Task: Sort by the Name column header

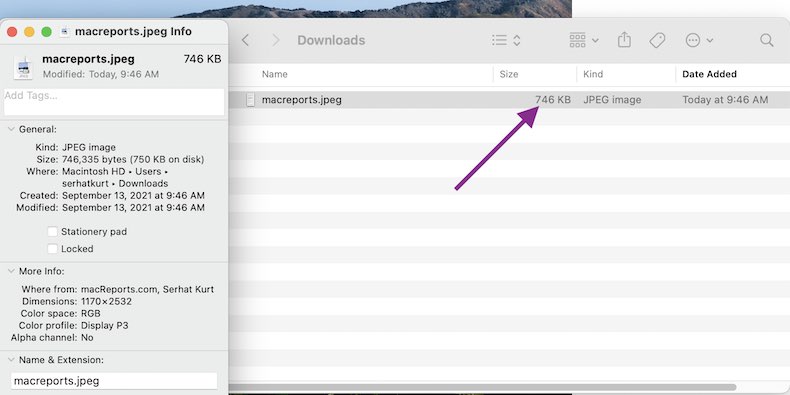Action: click(275, 74)
